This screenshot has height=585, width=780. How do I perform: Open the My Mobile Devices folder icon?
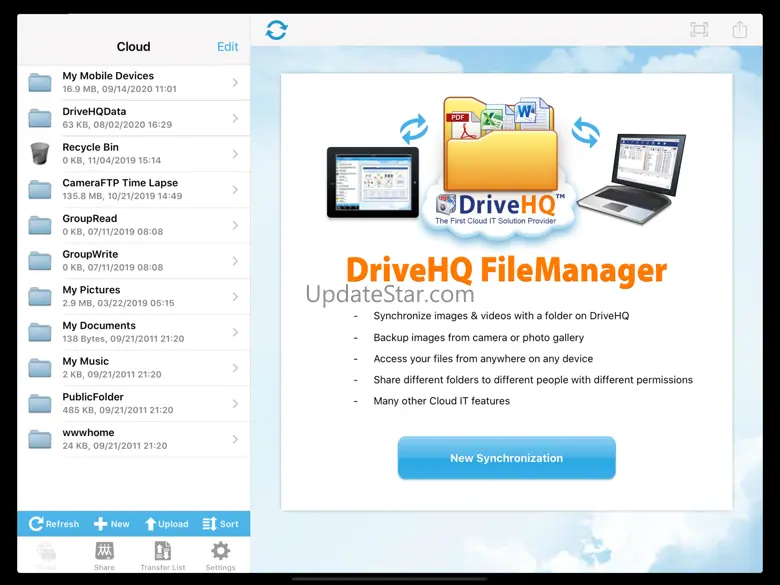coord(40,83)
